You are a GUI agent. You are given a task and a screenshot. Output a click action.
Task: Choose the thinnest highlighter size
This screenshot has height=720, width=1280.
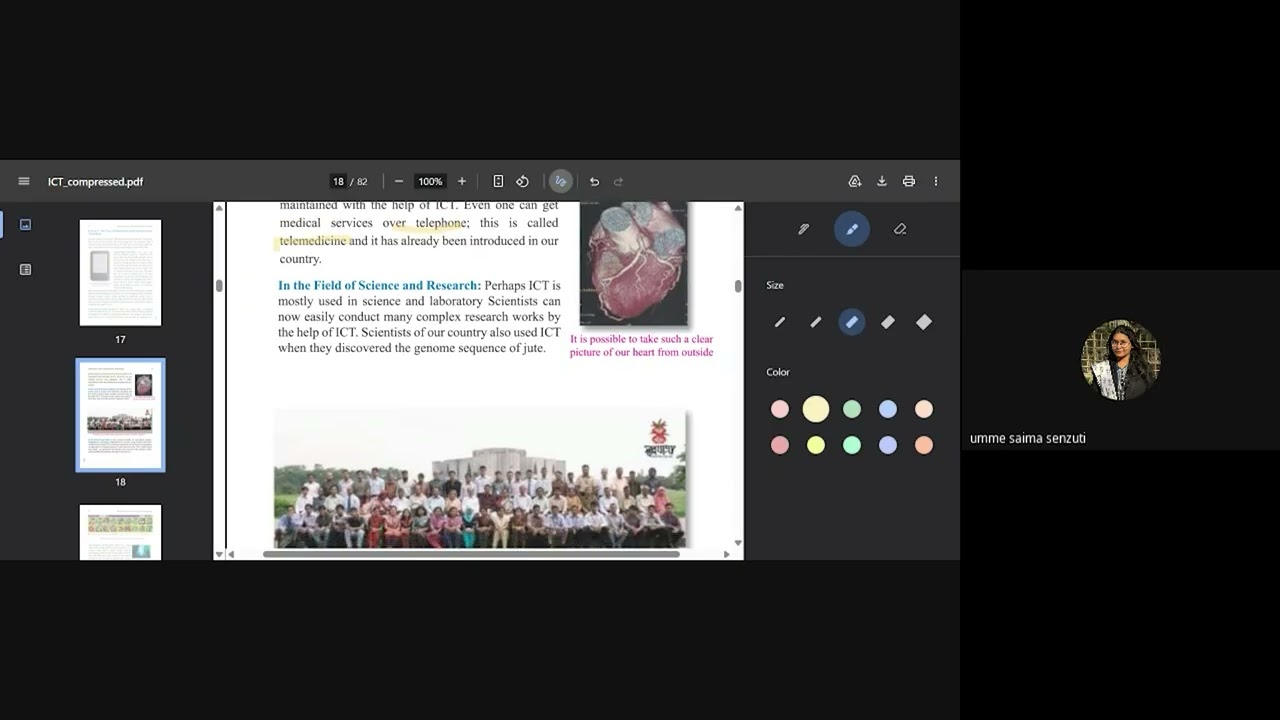click(x=780, y=322)
